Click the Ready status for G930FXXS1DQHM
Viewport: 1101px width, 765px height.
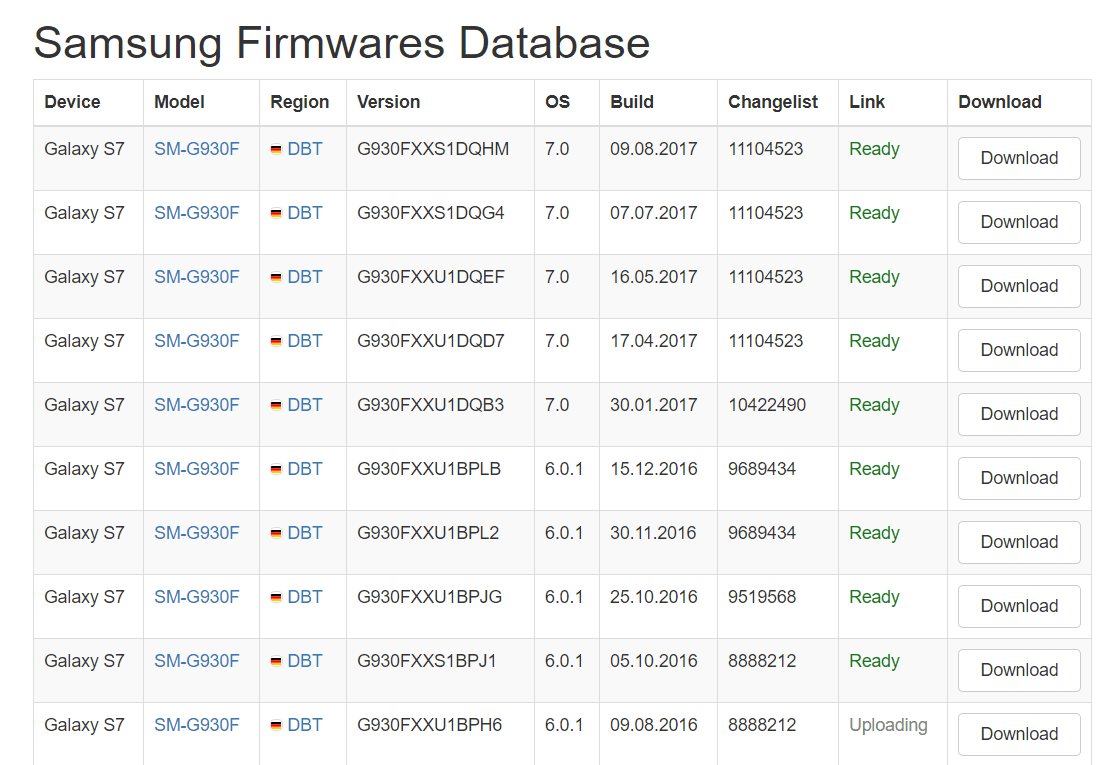point(874,149)
